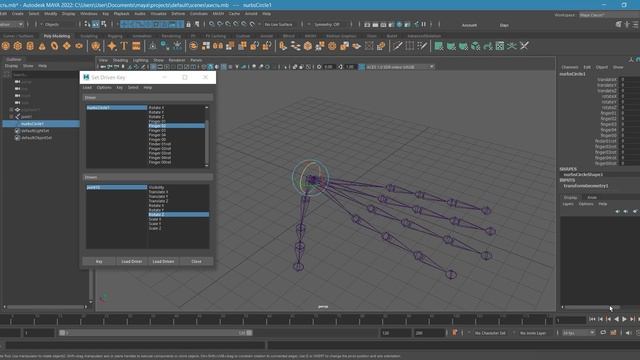Click the polygon torus shelf icon
The image size is (640, 360).
(x=55, y=46)
